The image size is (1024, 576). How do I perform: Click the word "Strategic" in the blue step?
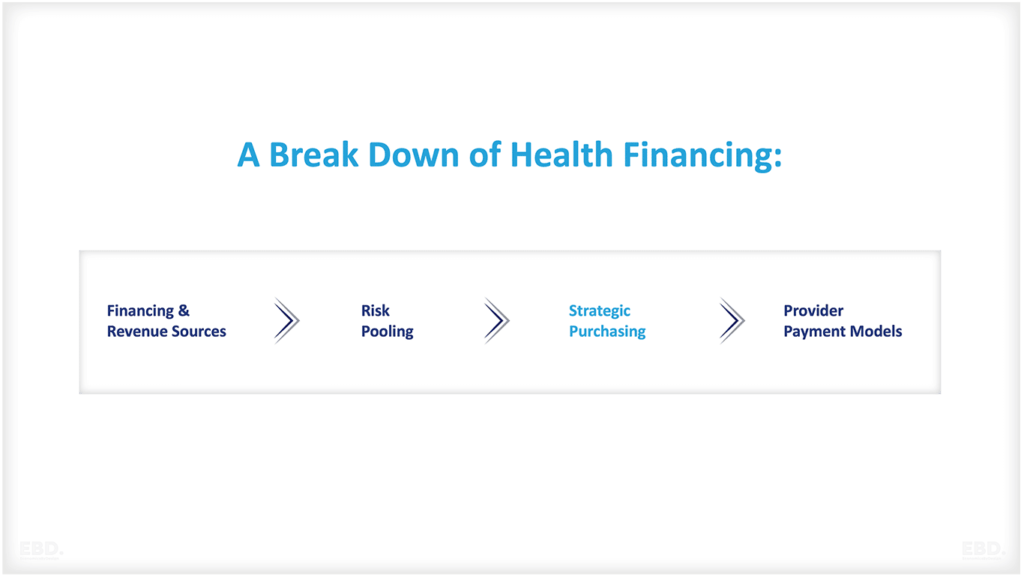[599, 311]
